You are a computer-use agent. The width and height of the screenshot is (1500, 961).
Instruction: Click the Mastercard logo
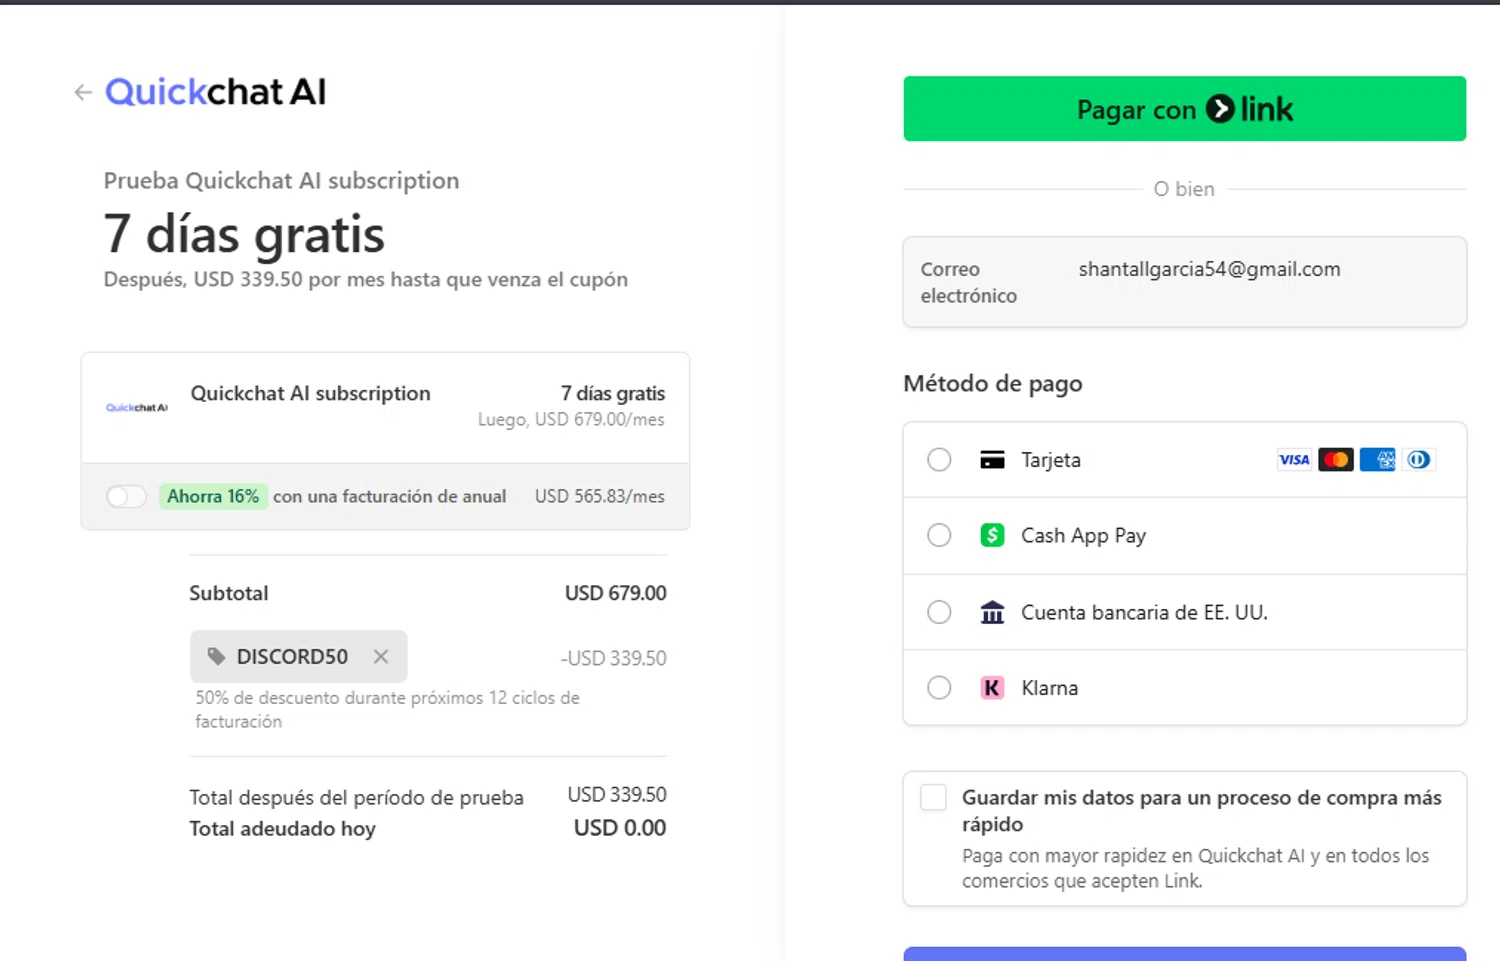[x=1336, y=460]
